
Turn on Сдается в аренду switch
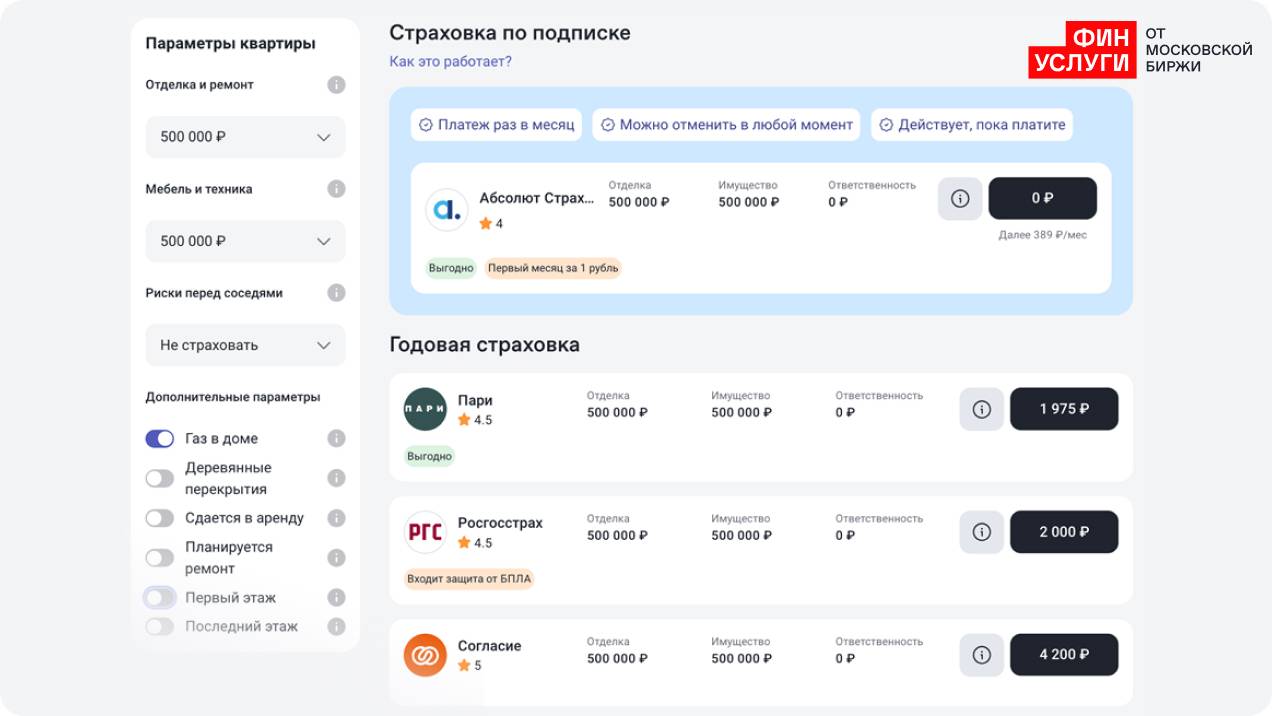(160, 518)
